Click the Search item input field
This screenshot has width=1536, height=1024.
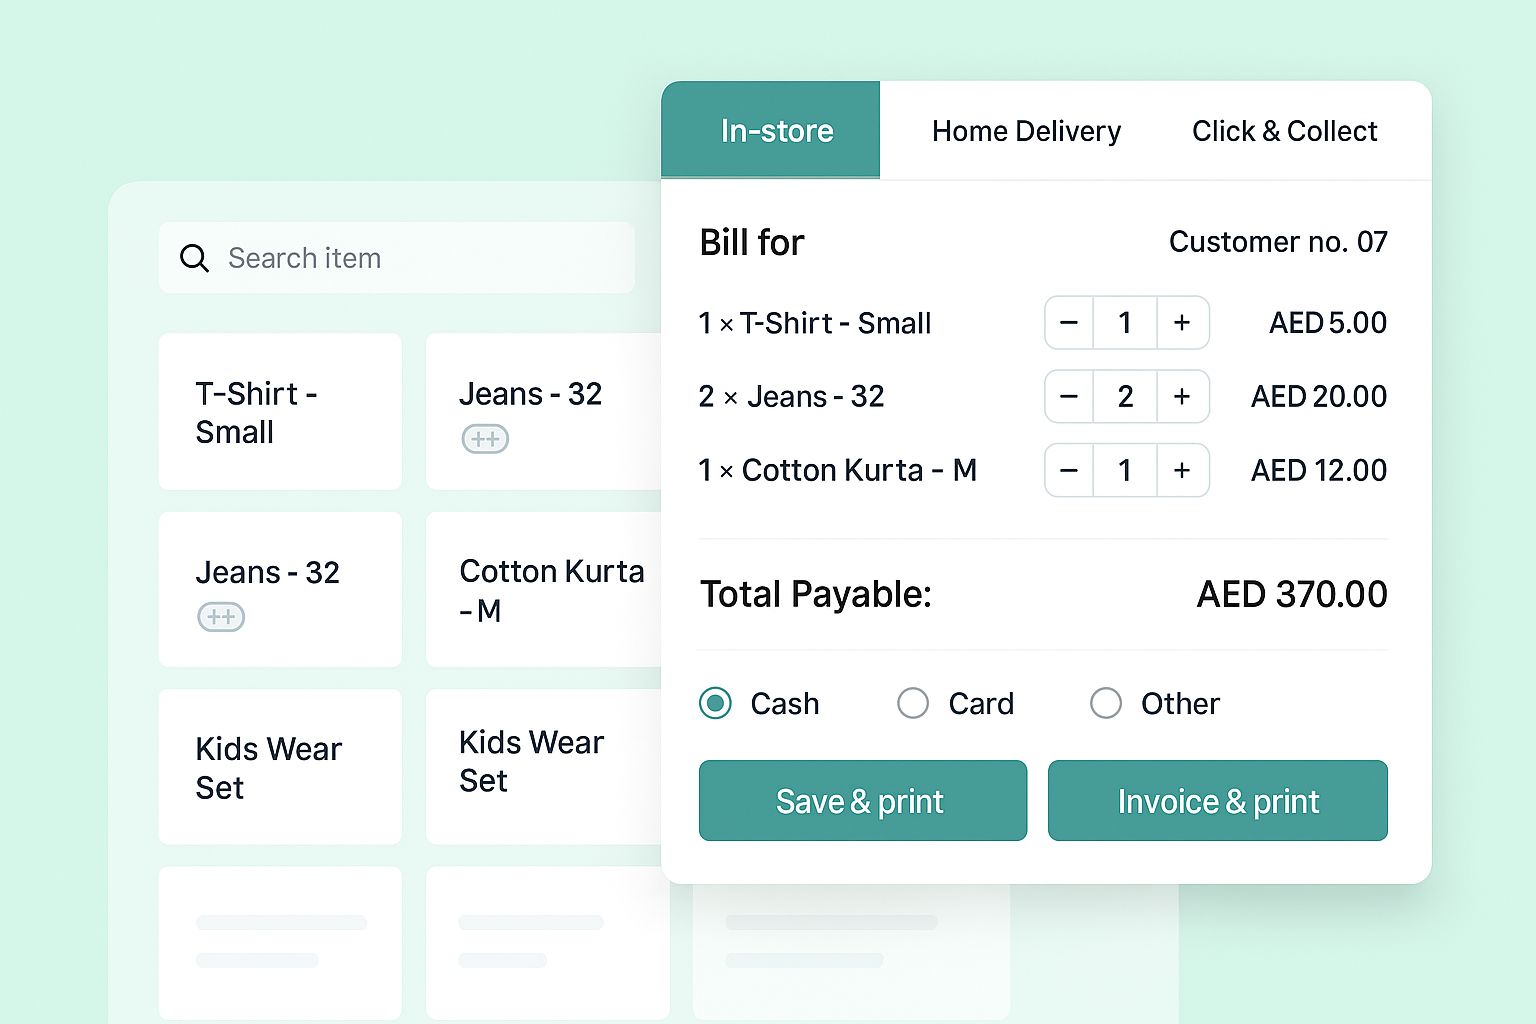[400, 258]
